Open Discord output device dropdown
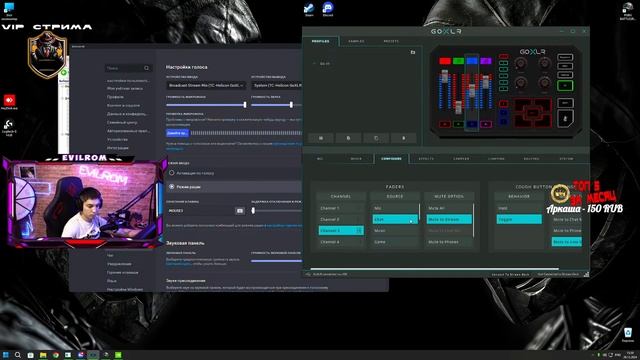 coord(276,85)
